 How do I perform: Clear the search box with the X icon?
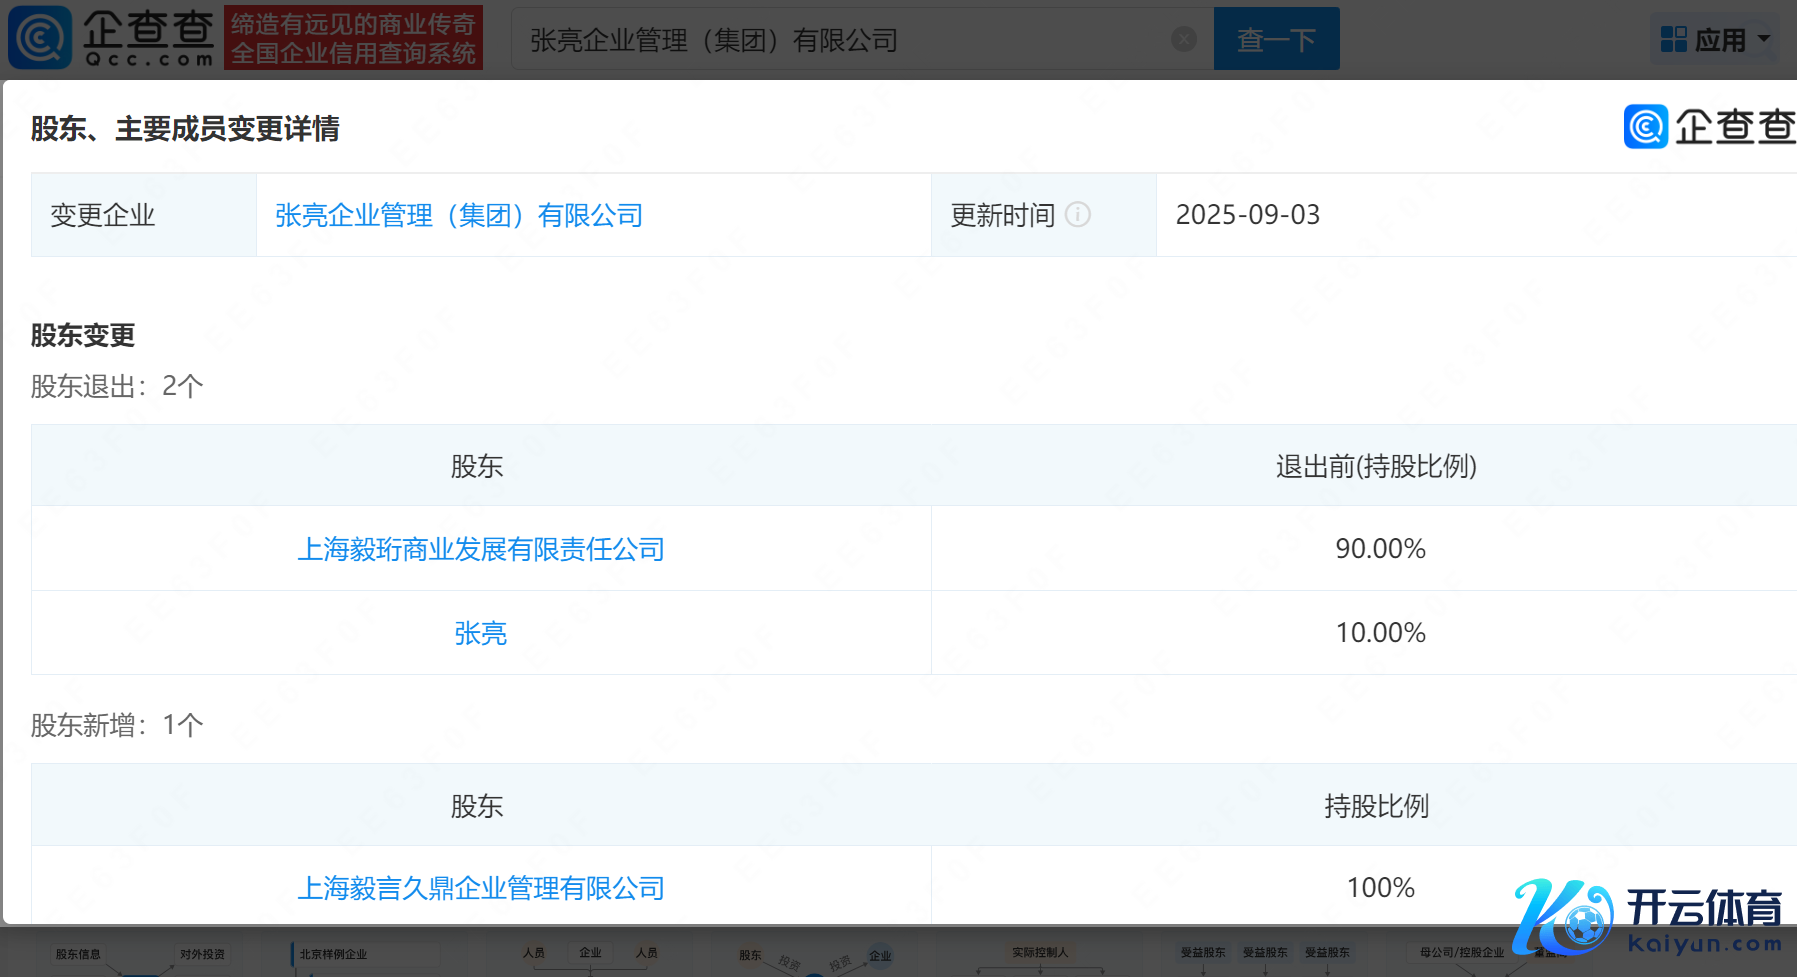(1184, 39)
